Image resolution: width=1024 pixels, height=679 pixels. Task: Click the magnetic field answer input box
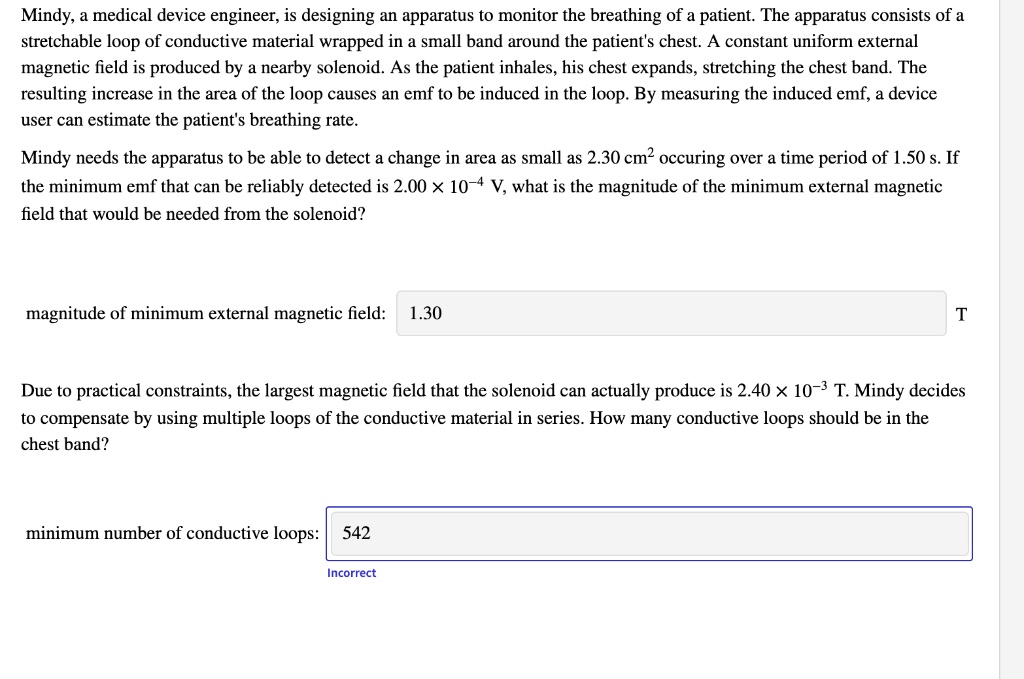point(670,313)
